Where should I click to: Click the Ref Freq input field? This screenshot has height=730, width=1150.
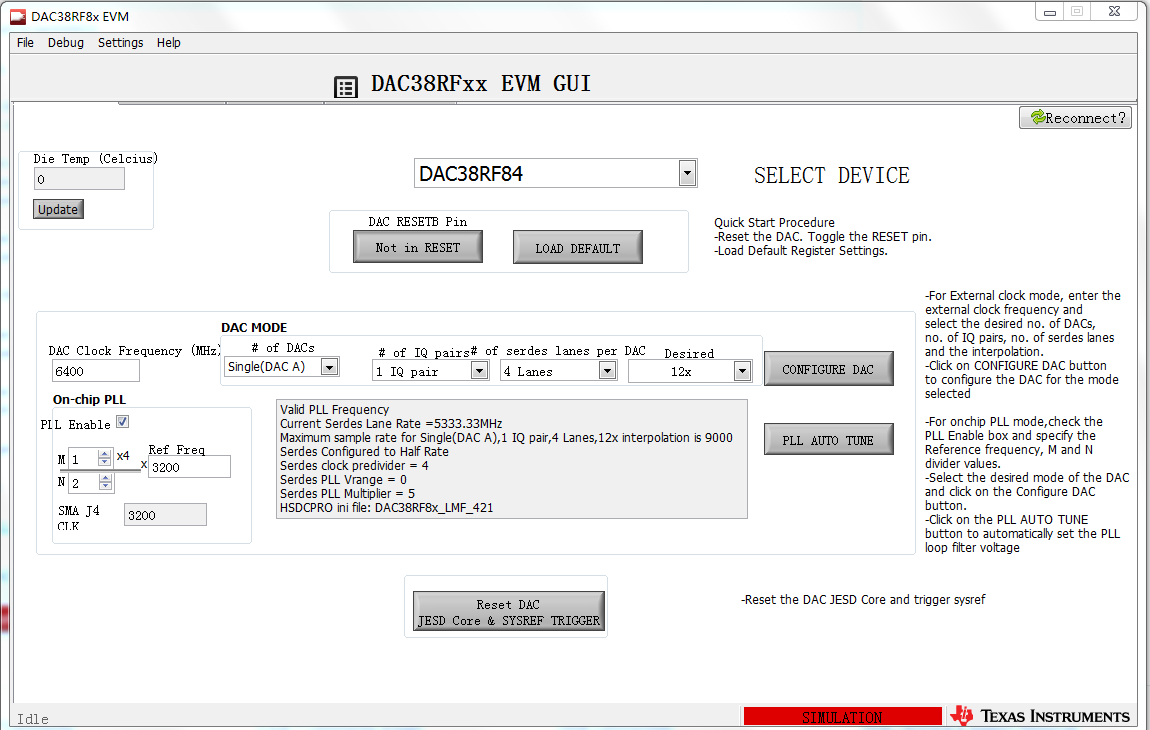(189, 467)
